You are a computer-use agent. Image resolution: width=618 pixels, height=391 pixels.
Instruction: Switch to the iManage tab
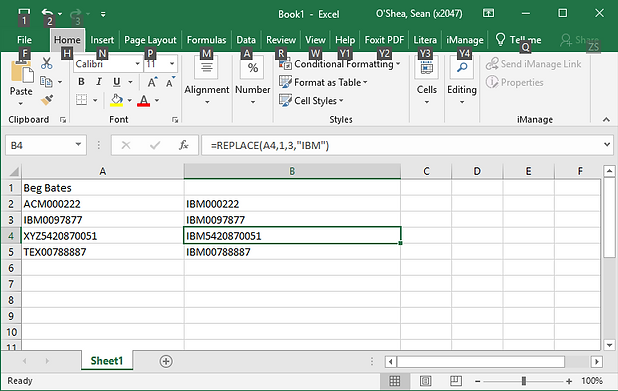click(465, 40)
